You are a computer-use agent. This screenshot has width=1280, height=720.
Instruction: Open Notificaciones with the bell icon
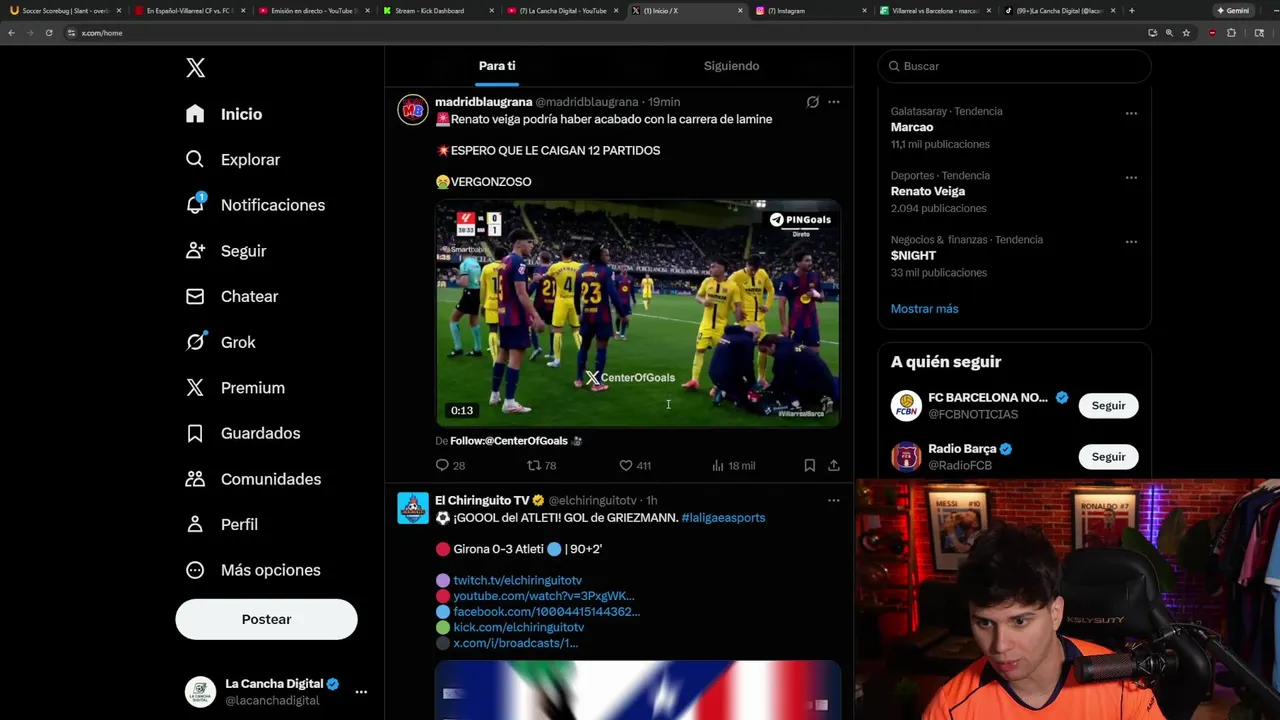point(255,205)
